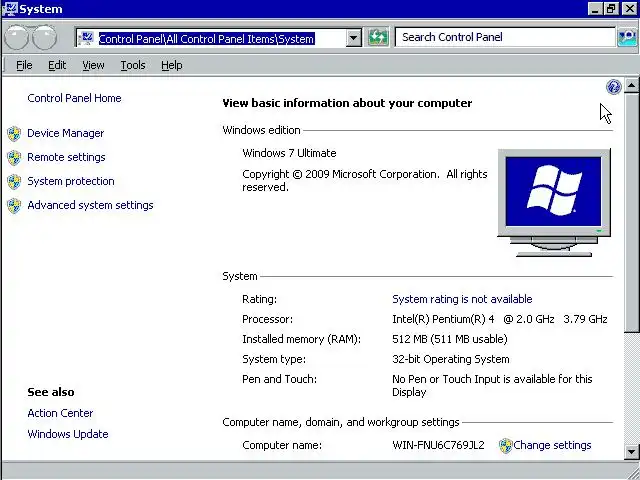Open the help question mark icon
Image resolution: width=640 pixels, height=480 pixels.
click(x=613, y=87)
